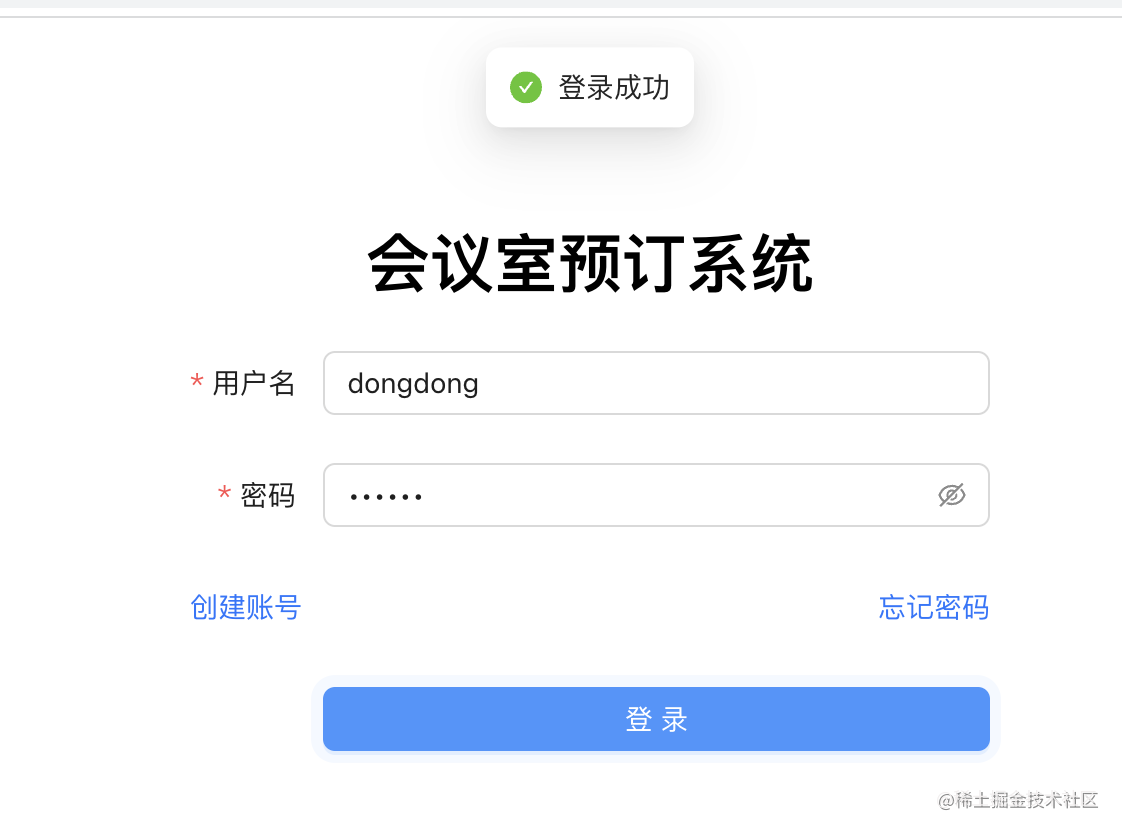The width and height of the screenshot is (1122, 834).
Task: Click the 密码 field label
Action: pos(268,495)
